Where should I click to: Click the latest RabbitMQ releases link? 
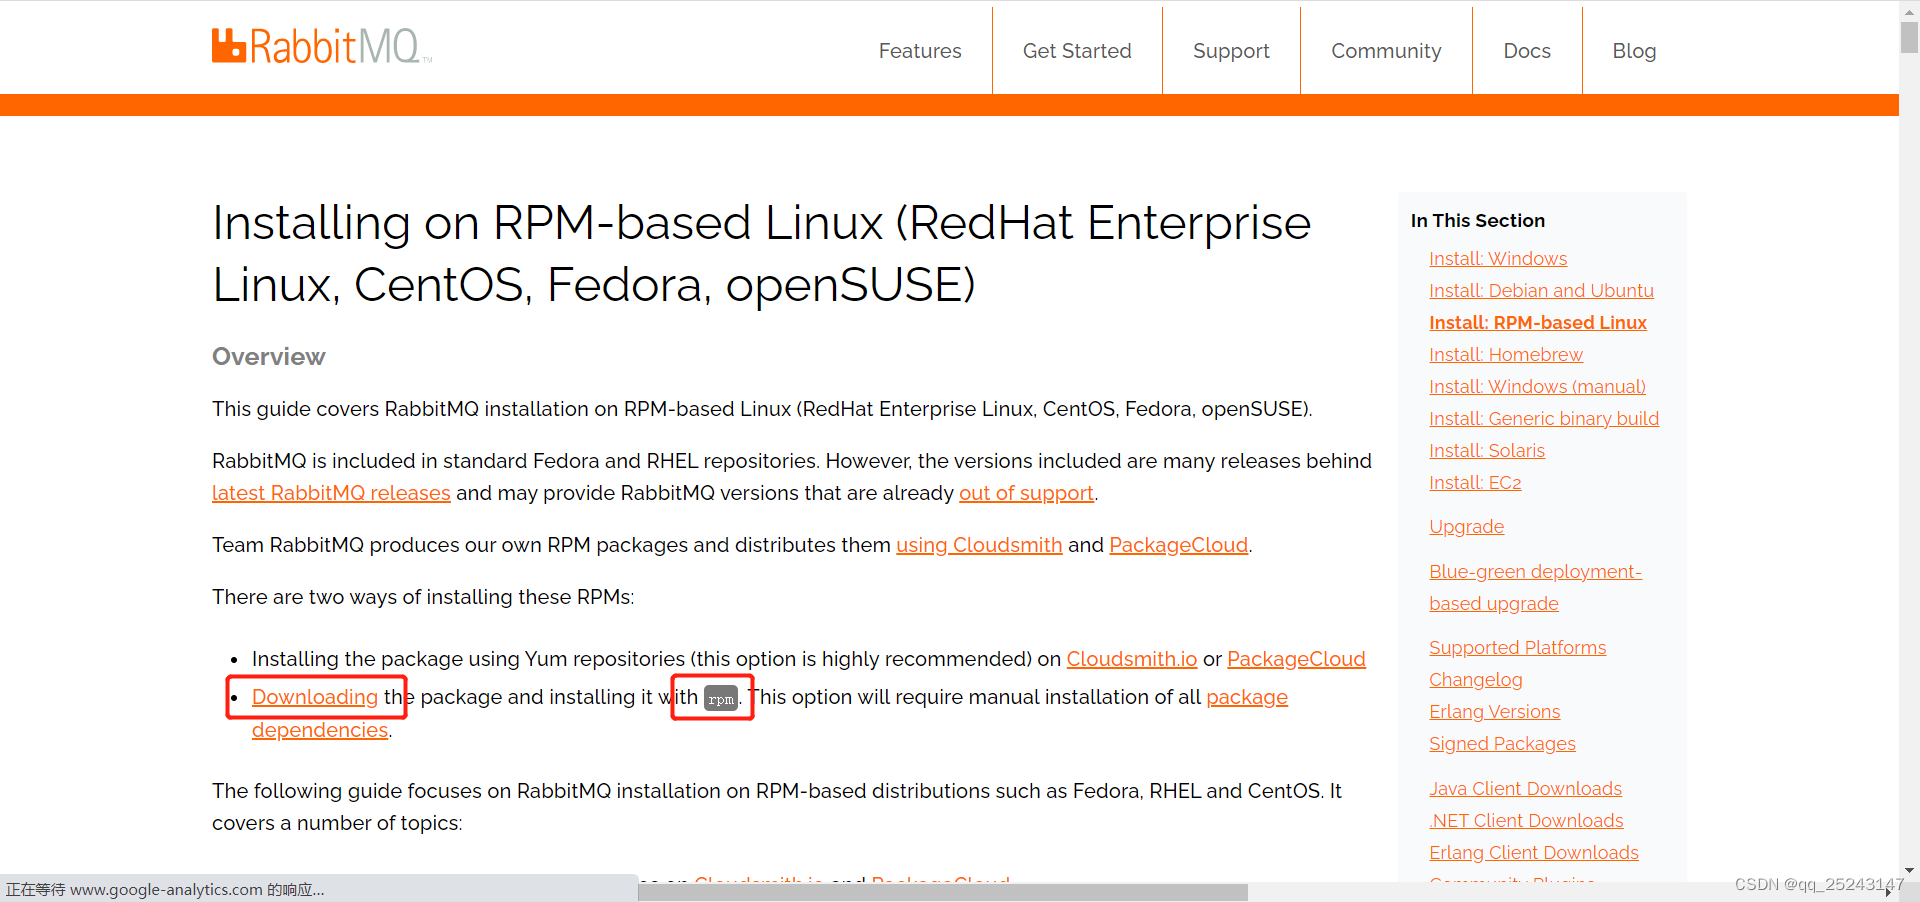pos(330,492)
